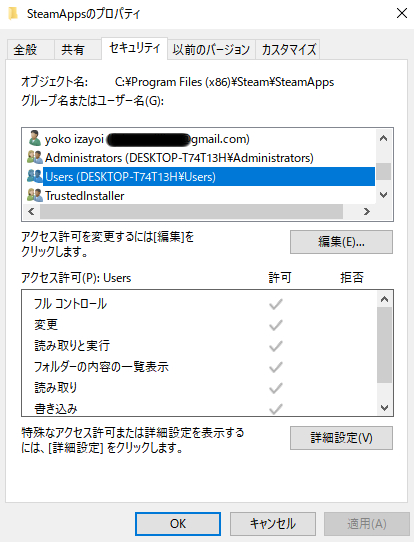Image resolution: width=414 pixels, height=542 pixels.
Task: Click allow checkmark for 書き込み
Action: 276,409
